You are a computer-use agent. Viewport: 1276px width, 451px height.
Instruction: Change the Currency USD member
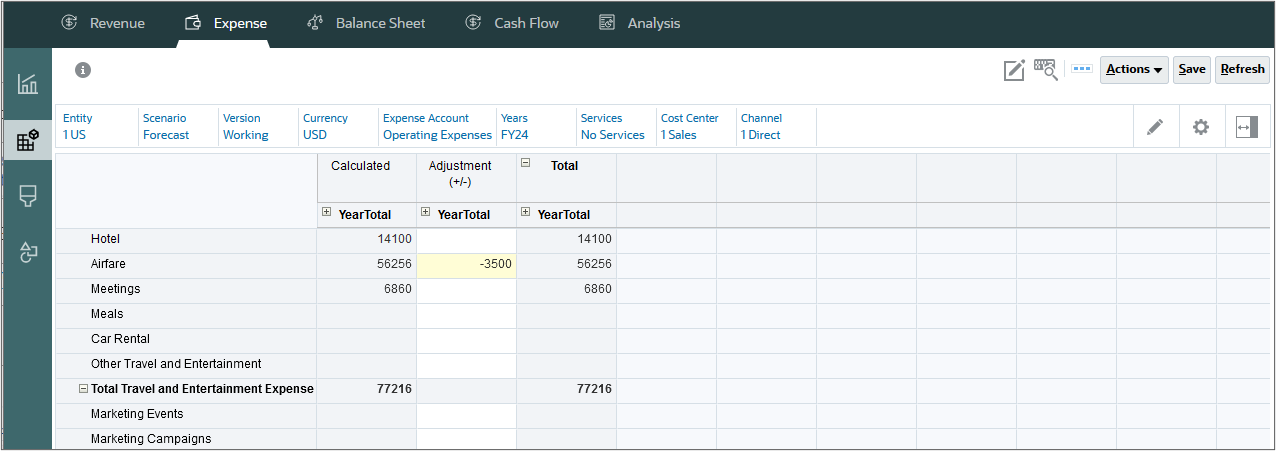pyautogui.click(x=315, y=135)
